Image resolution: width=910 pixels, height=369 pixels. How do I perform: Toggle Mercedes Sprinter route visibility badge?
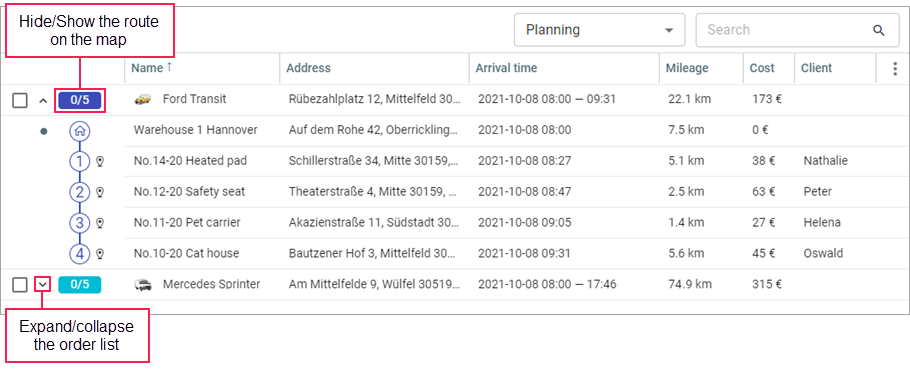pyautogui.click(x=80, y=284)
